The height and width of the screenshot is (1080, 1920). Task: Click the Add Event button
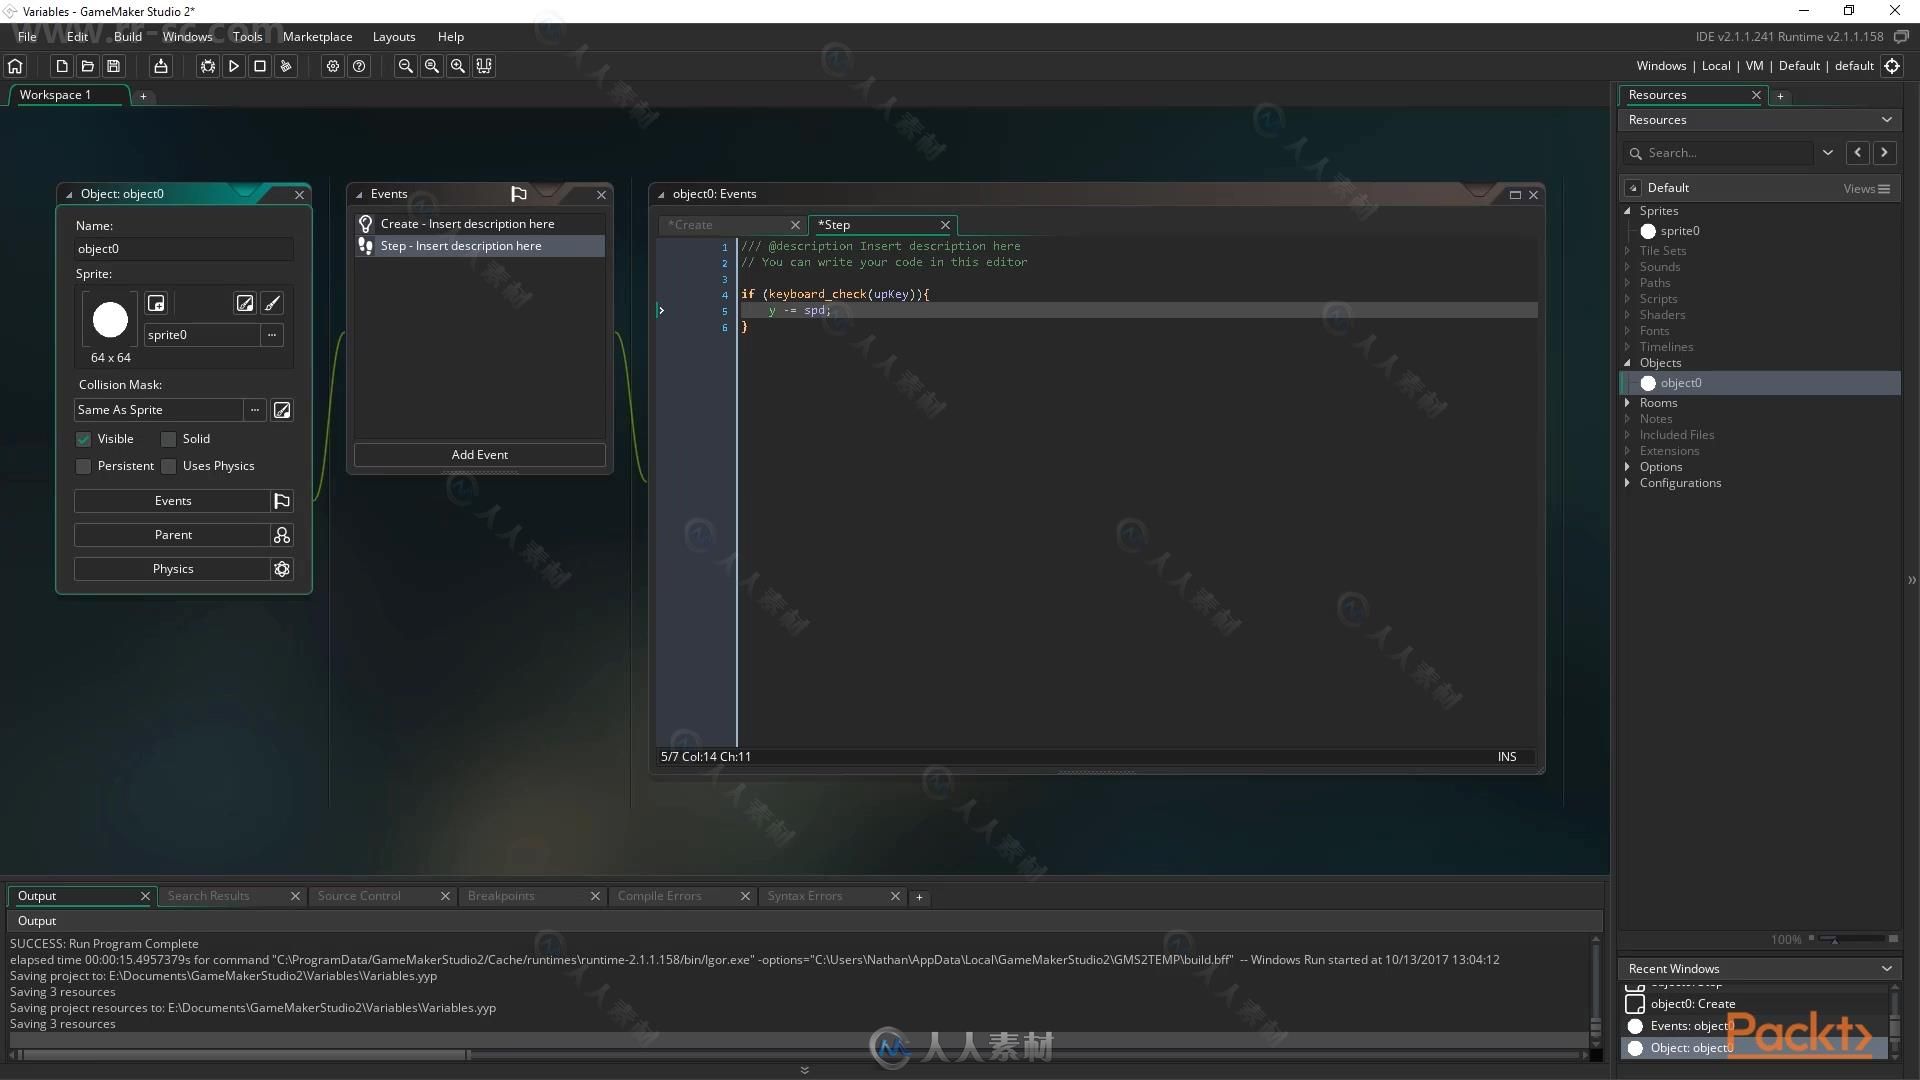[480, 455]
